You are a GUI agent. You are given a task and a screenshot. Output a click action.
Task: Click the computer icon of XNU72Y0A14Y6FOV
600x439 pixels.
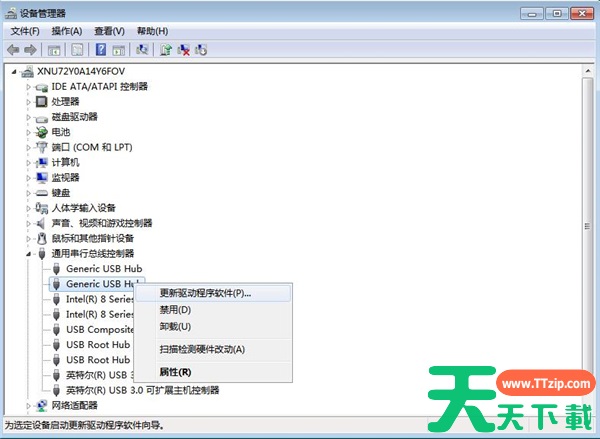click(x=27, y=72)
